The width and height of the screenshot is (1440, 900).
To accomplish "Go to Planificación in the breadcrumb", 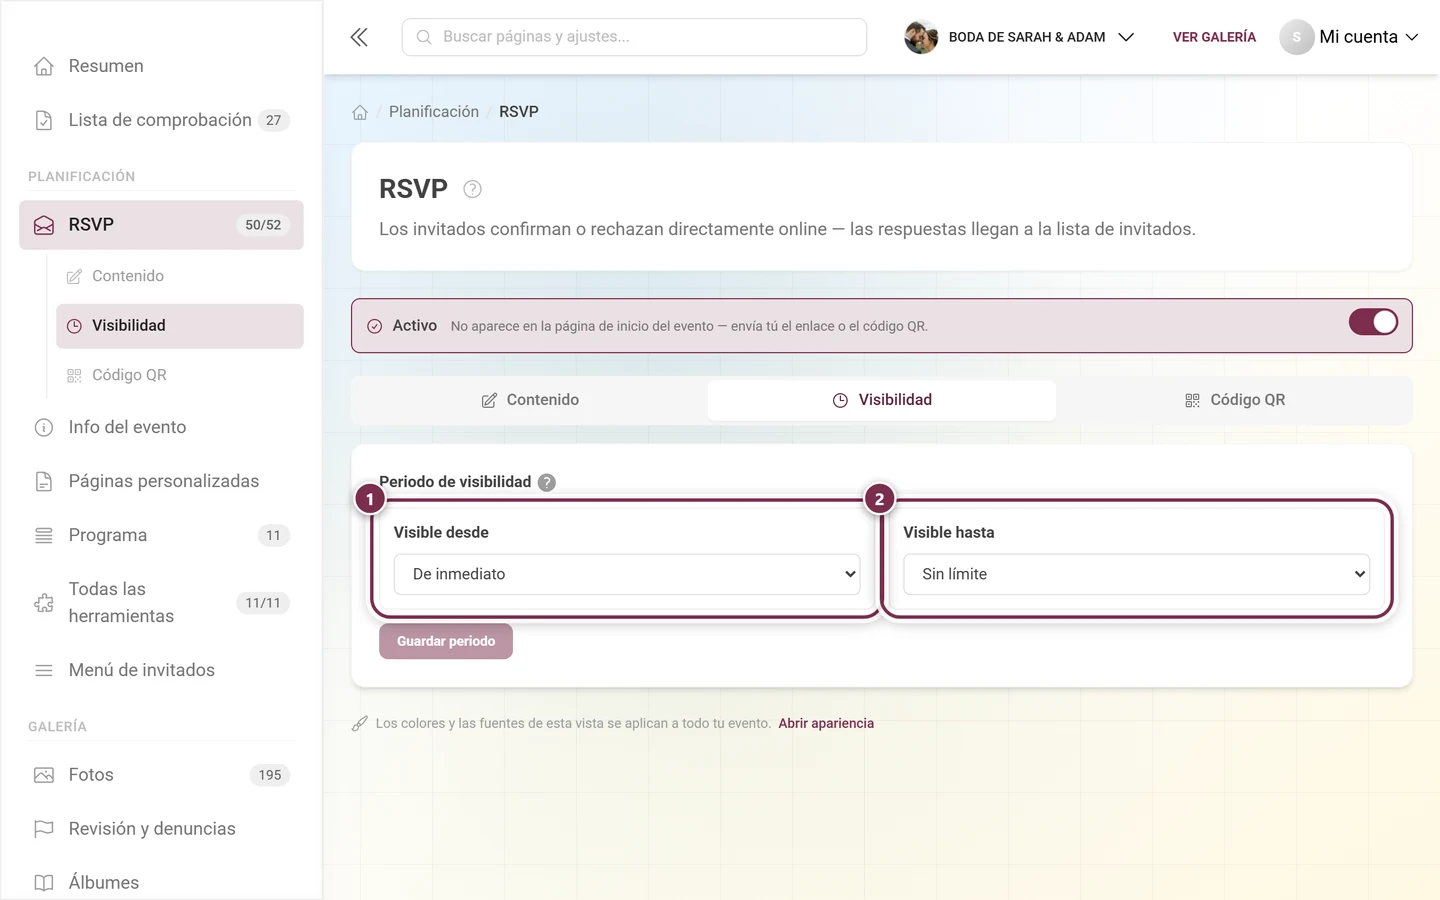I will [x=434, y=112].
